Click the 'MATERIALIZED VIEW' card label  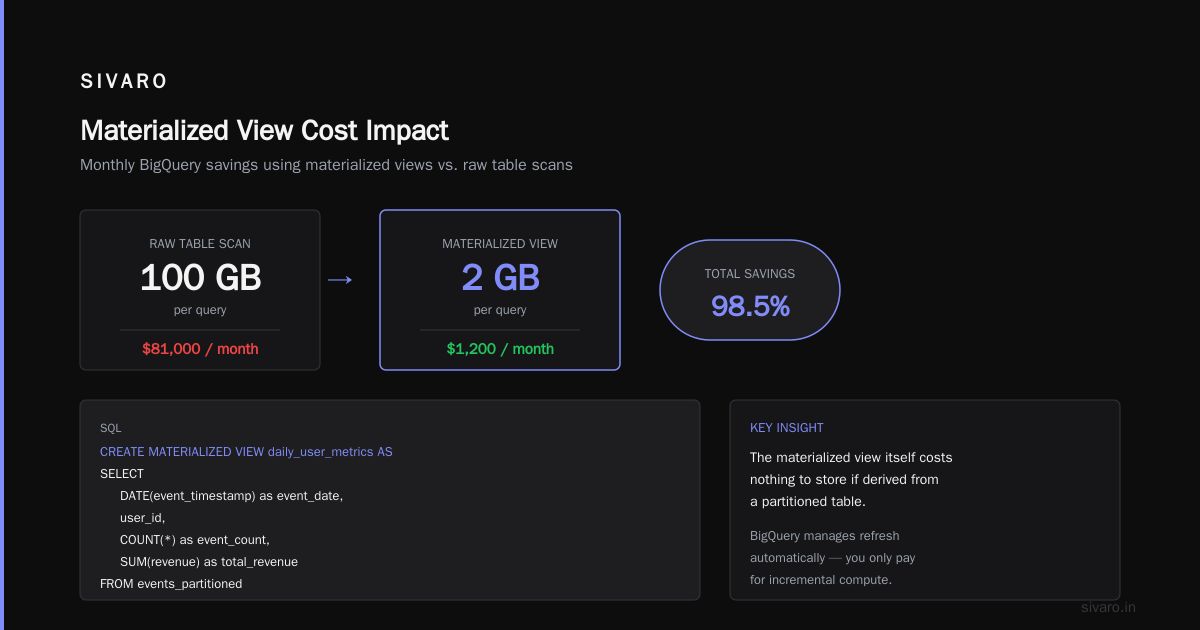[500, 244]
